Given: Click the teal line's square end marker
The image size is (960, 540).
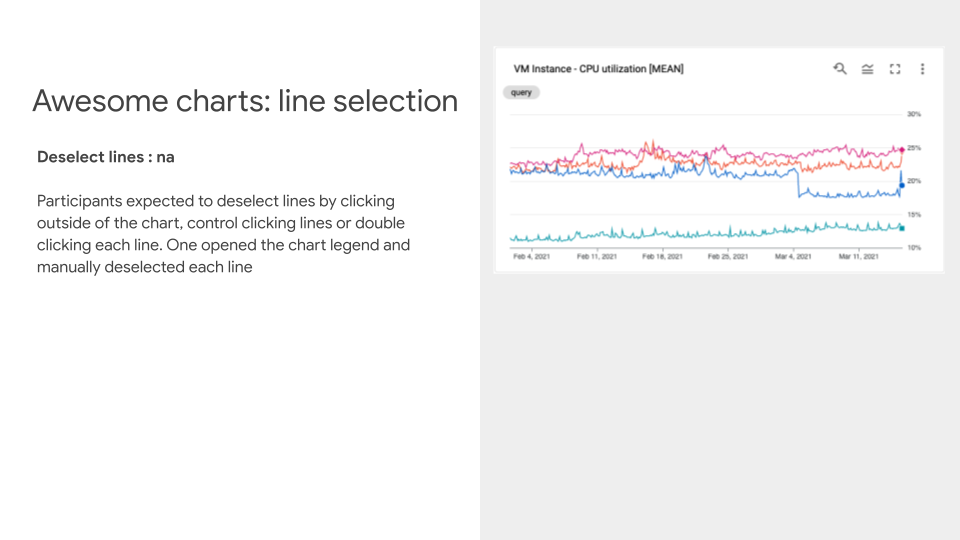Looking at the screenshot, I should (x=901, y=228).
